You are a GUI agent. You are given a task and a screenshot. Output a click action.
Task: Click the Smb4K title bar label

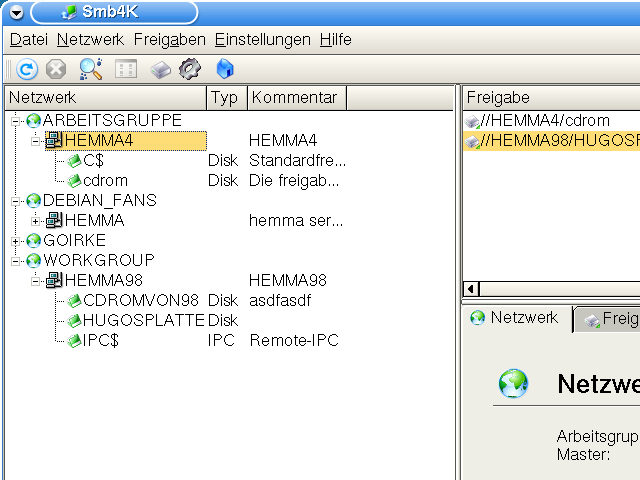coord(110,12)
